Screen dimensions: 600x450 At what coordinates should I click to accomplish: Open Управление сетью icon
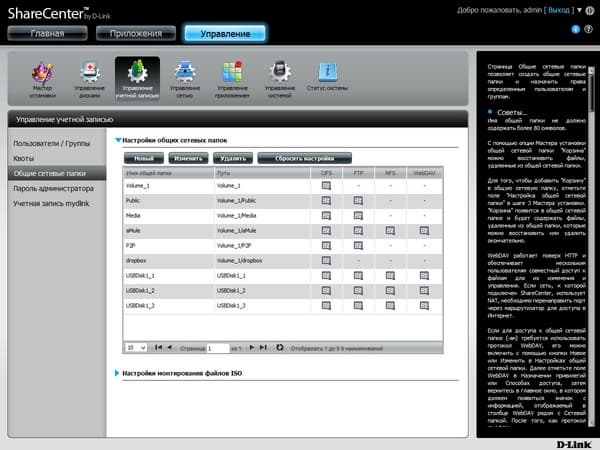[x=185, y=80]
